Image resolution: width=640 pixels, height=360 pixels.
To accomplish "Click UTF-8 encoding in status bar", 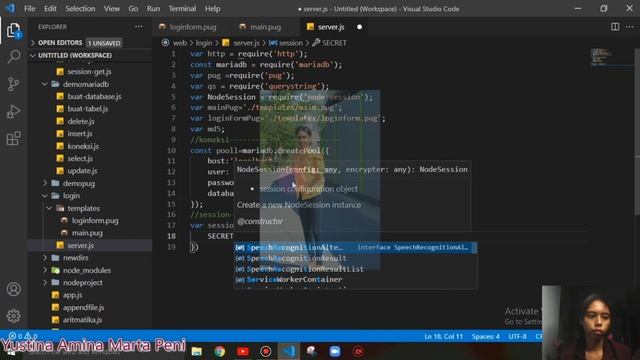I will tap(518, 337).
